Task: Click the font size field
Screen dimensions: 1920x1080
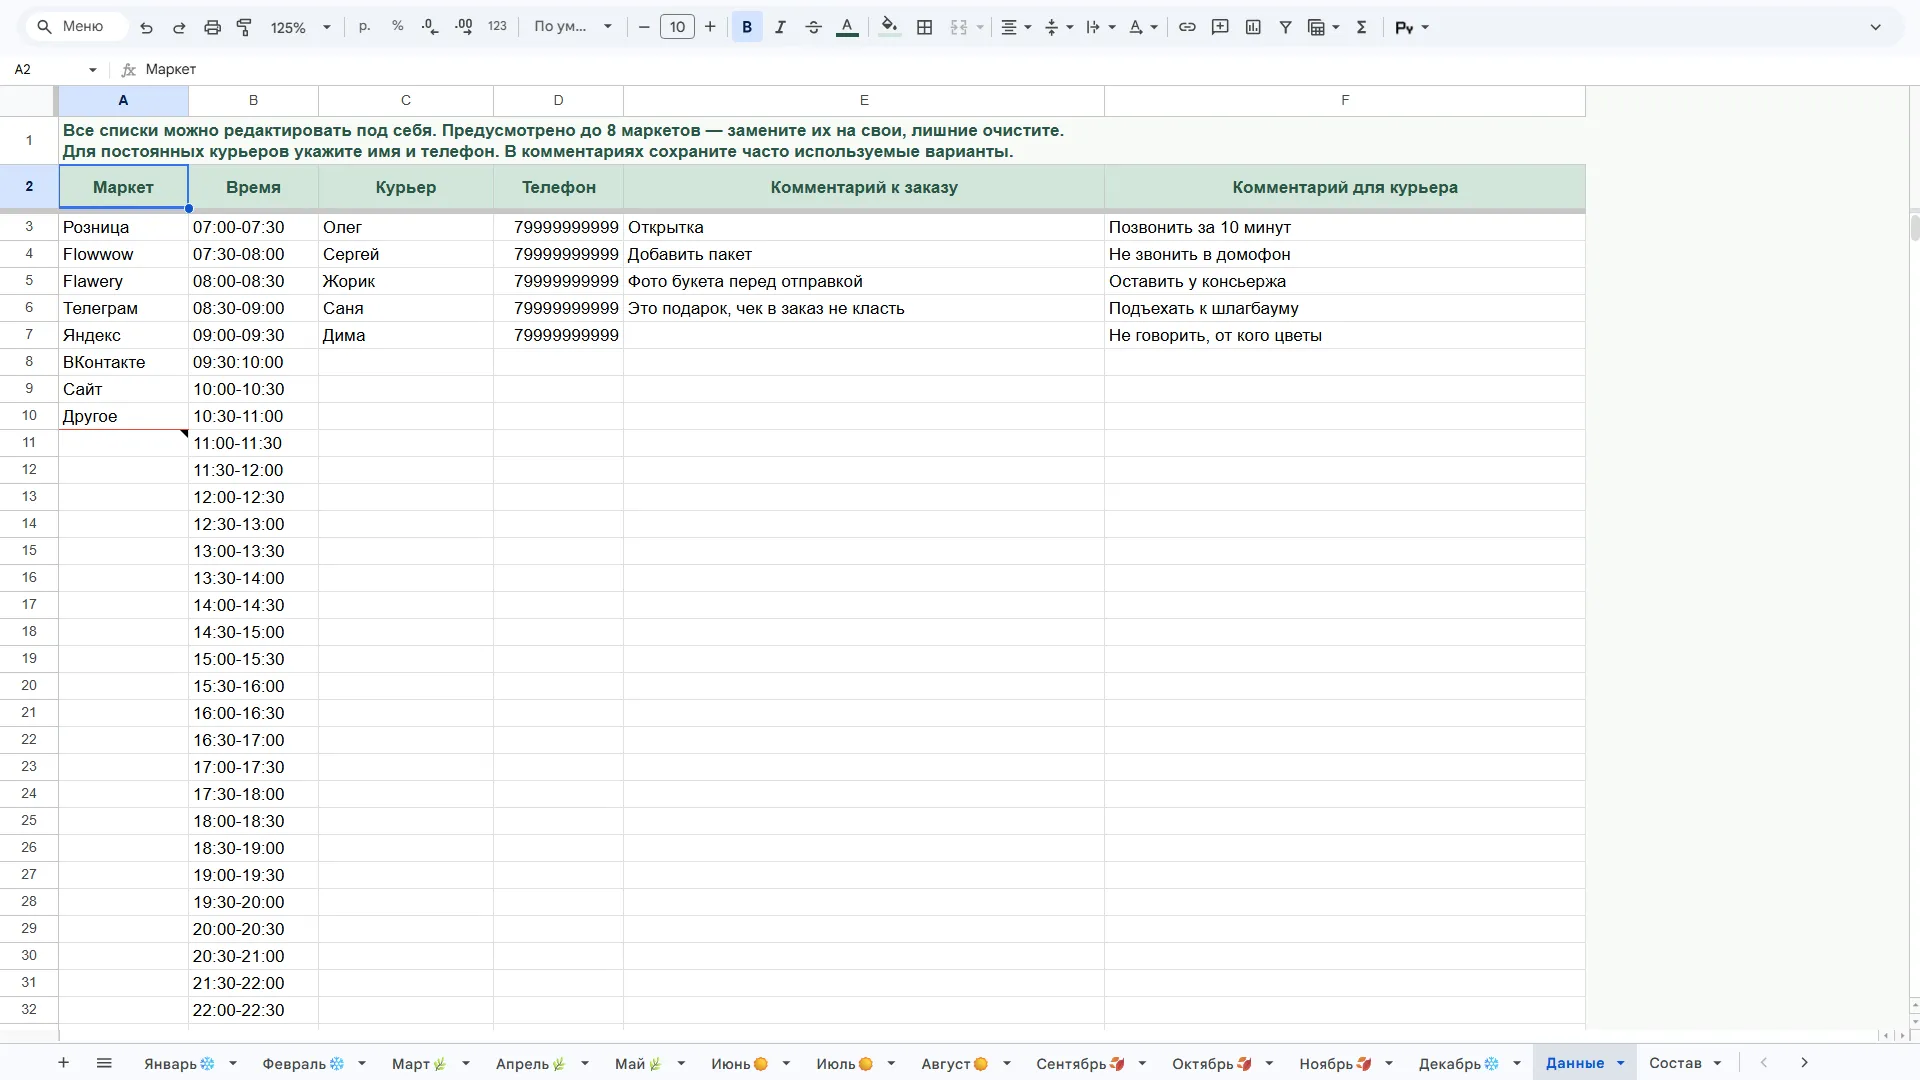Action: (x=677, y=27)
